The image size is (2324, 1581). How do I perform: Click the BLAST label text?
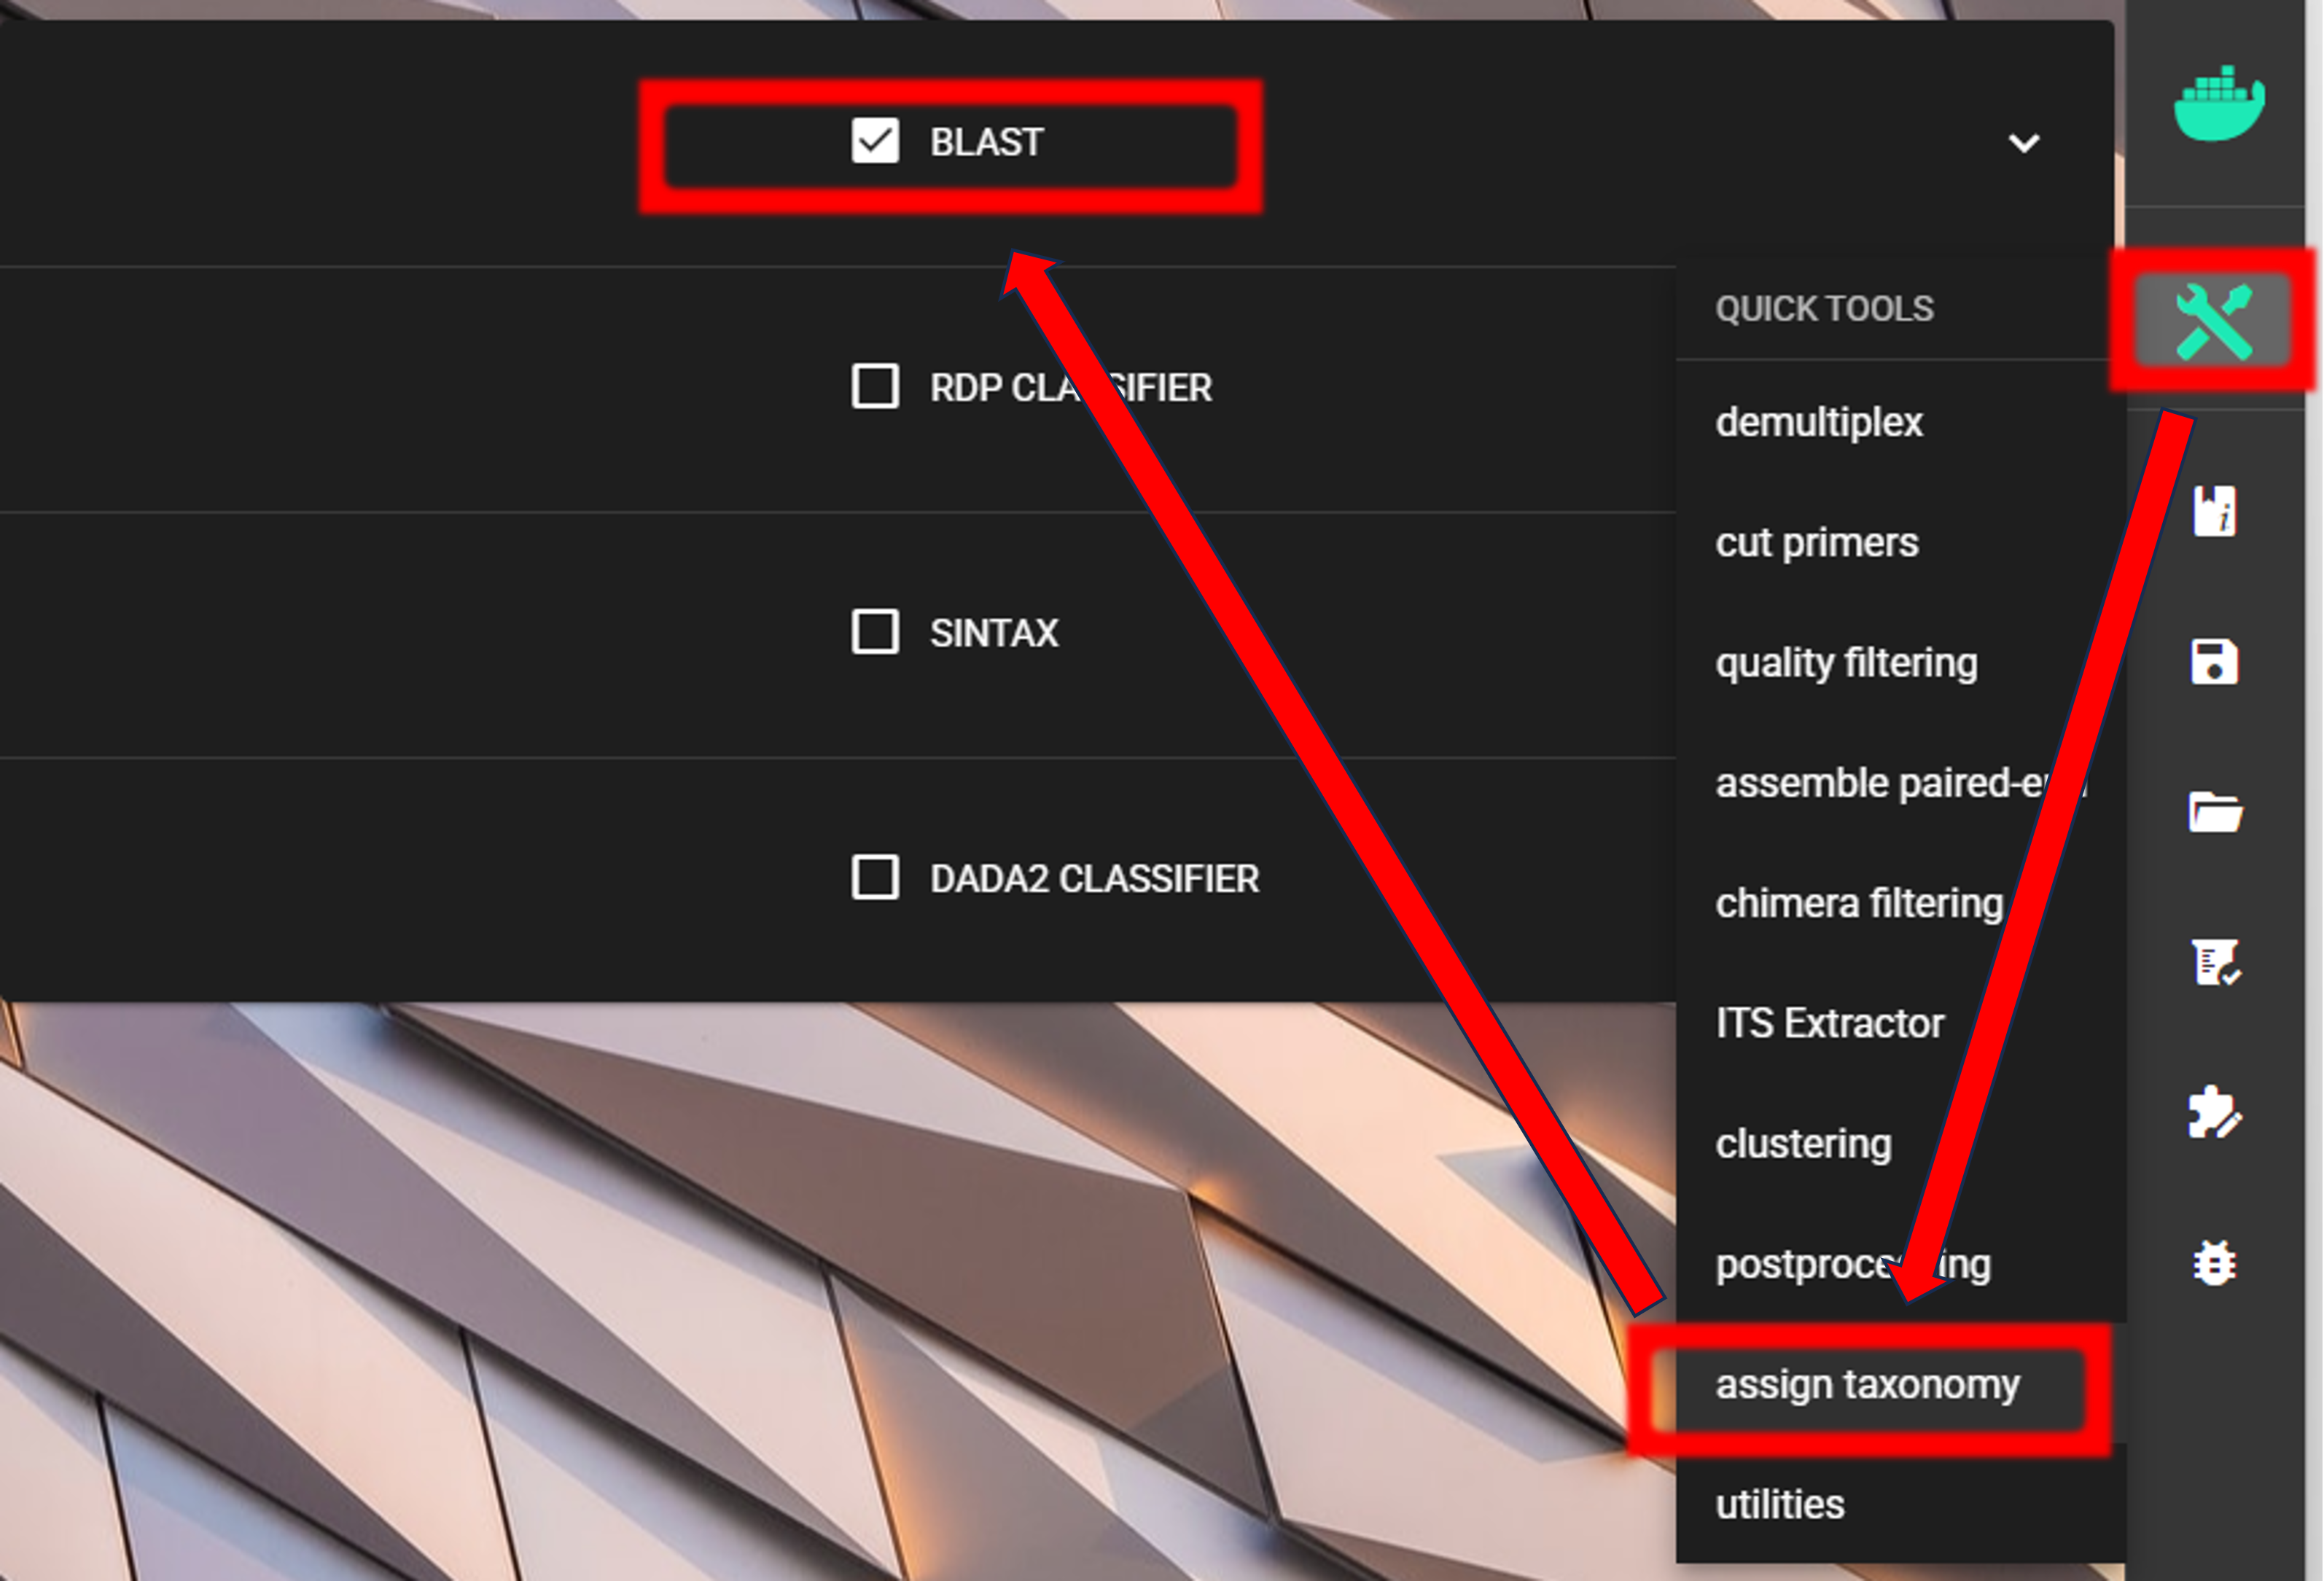point(987,142)
